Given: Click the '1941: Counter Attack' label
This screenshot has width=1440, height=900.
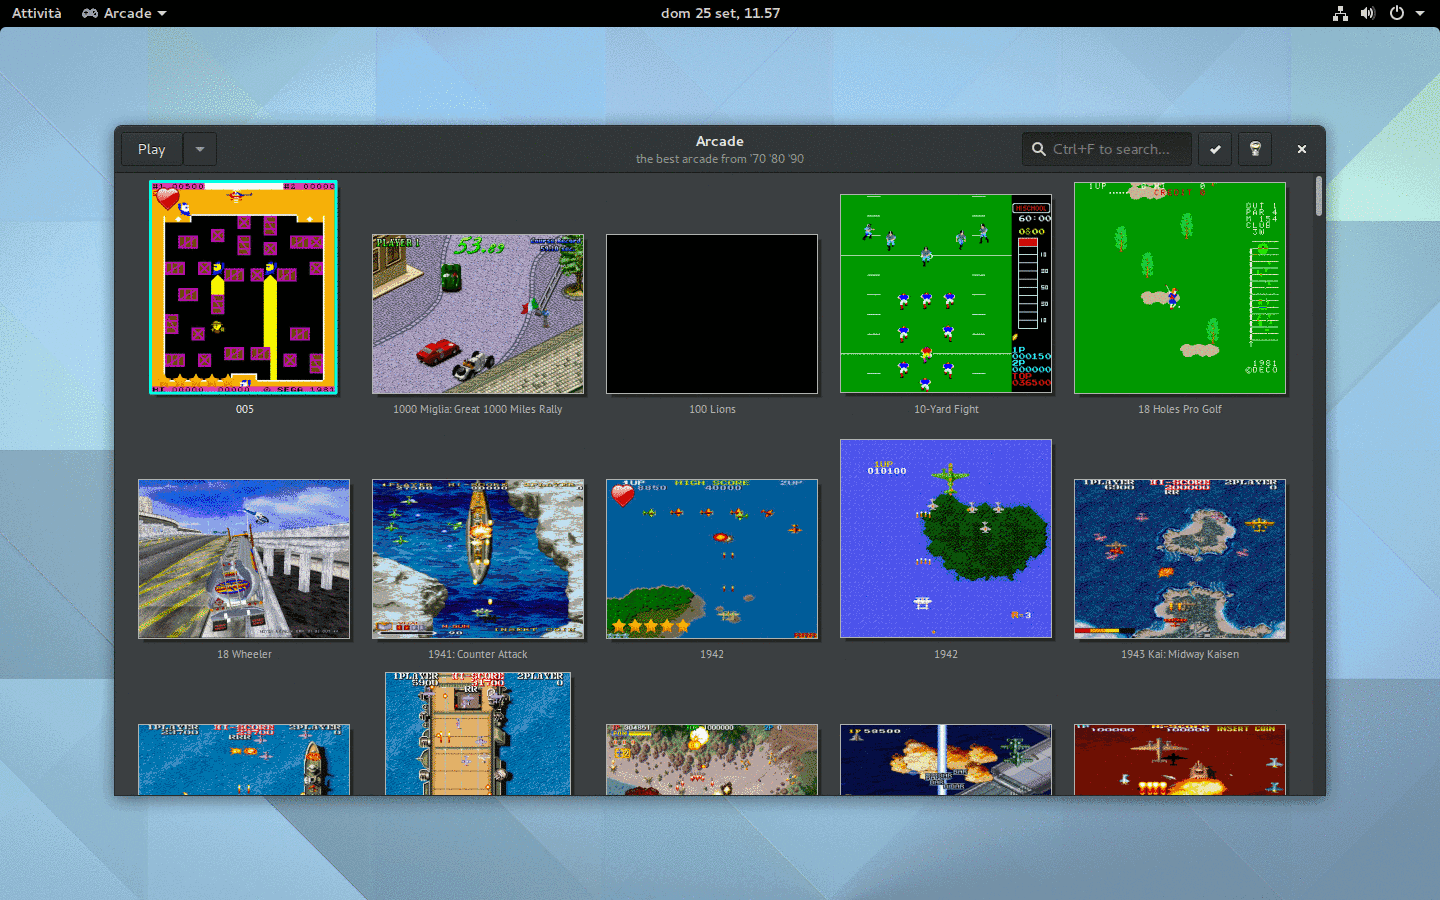Looking at the screenshot, I should click(x=478, y=654).
